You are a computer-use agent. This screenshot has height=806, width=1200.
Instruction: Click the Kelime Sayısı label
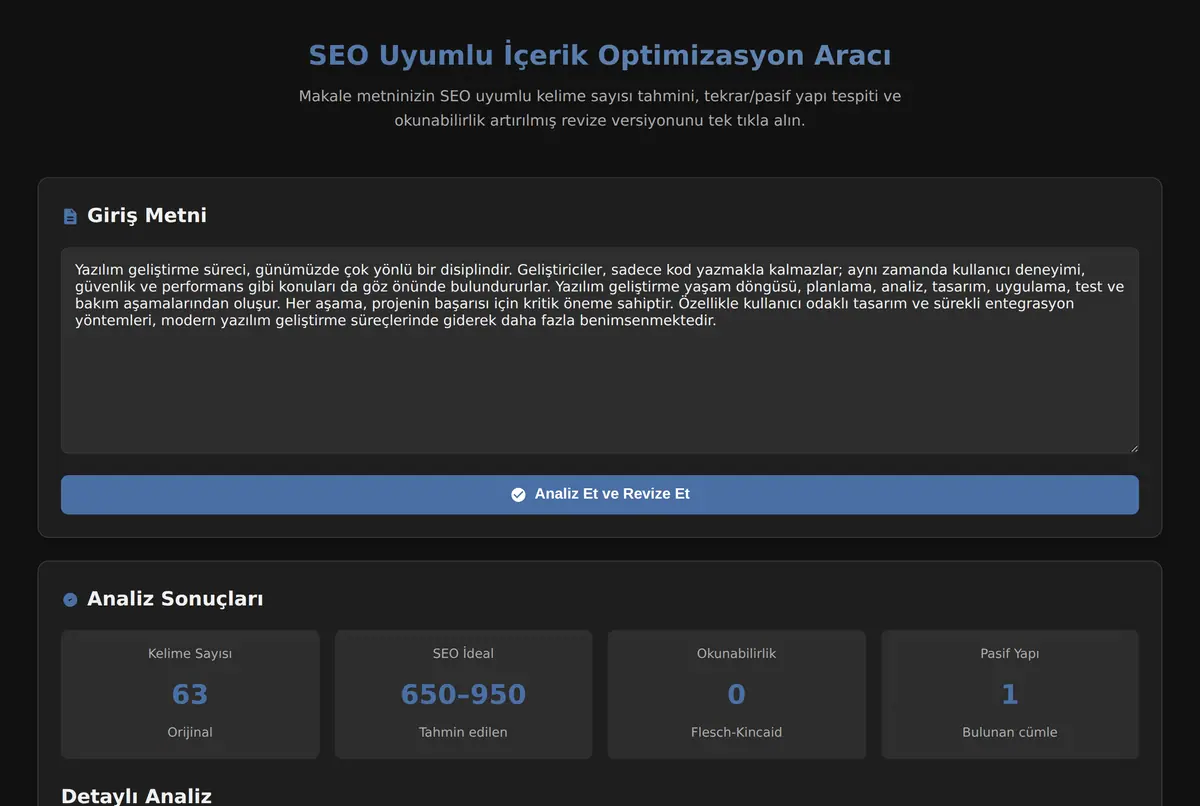click(x=190, y=653)
